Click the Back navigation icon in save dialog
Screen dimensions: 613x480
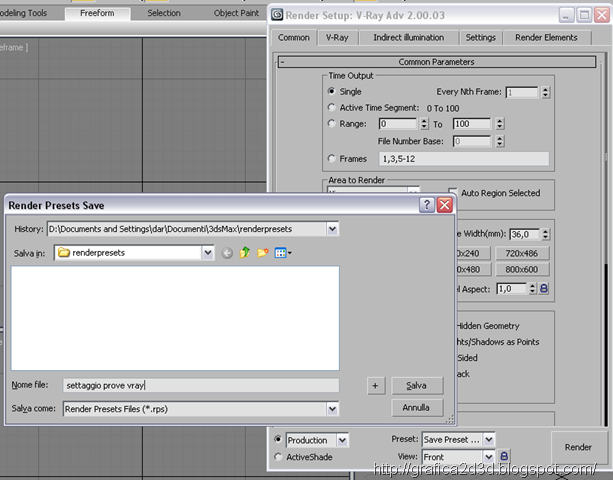[227, 253]
